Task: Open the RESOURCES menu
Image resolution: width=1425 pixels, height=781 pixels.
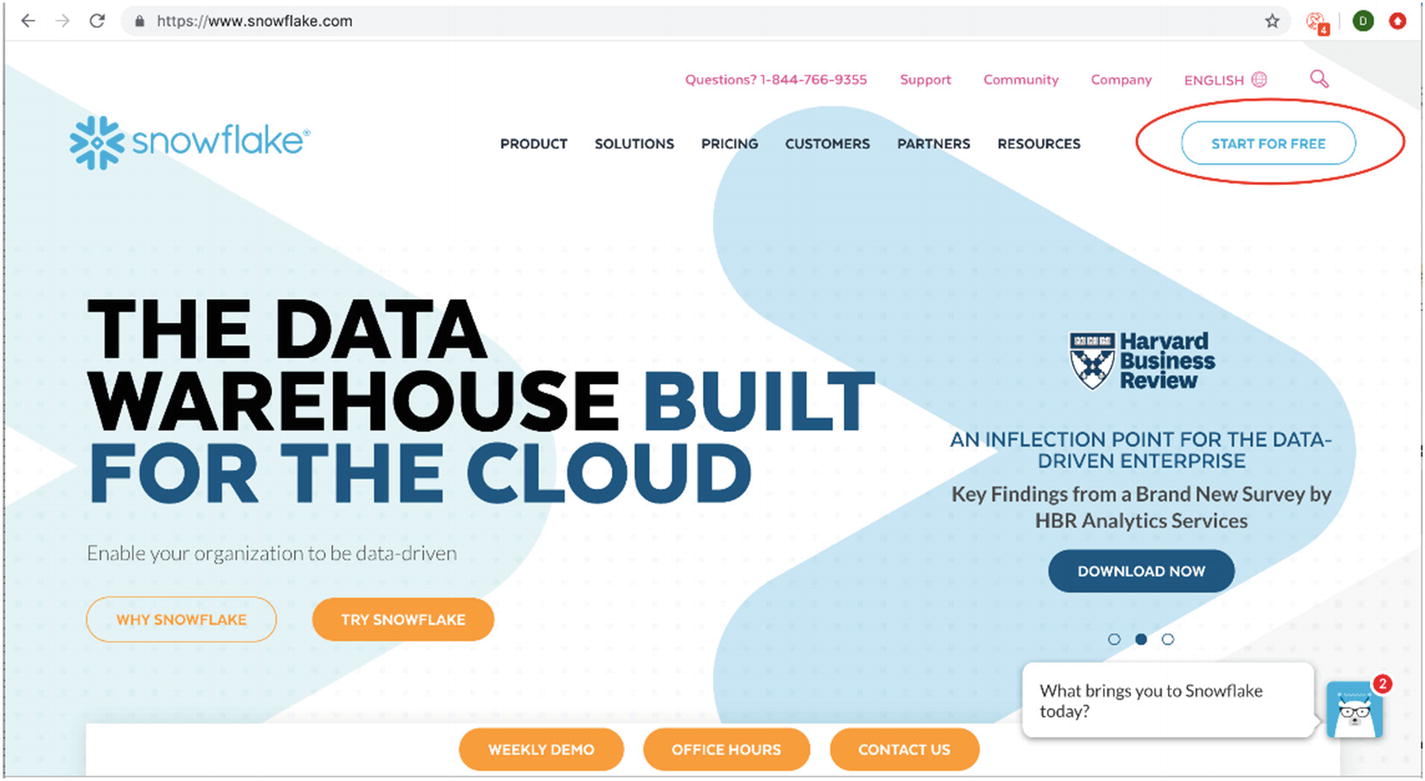Action: (1039, 144)
